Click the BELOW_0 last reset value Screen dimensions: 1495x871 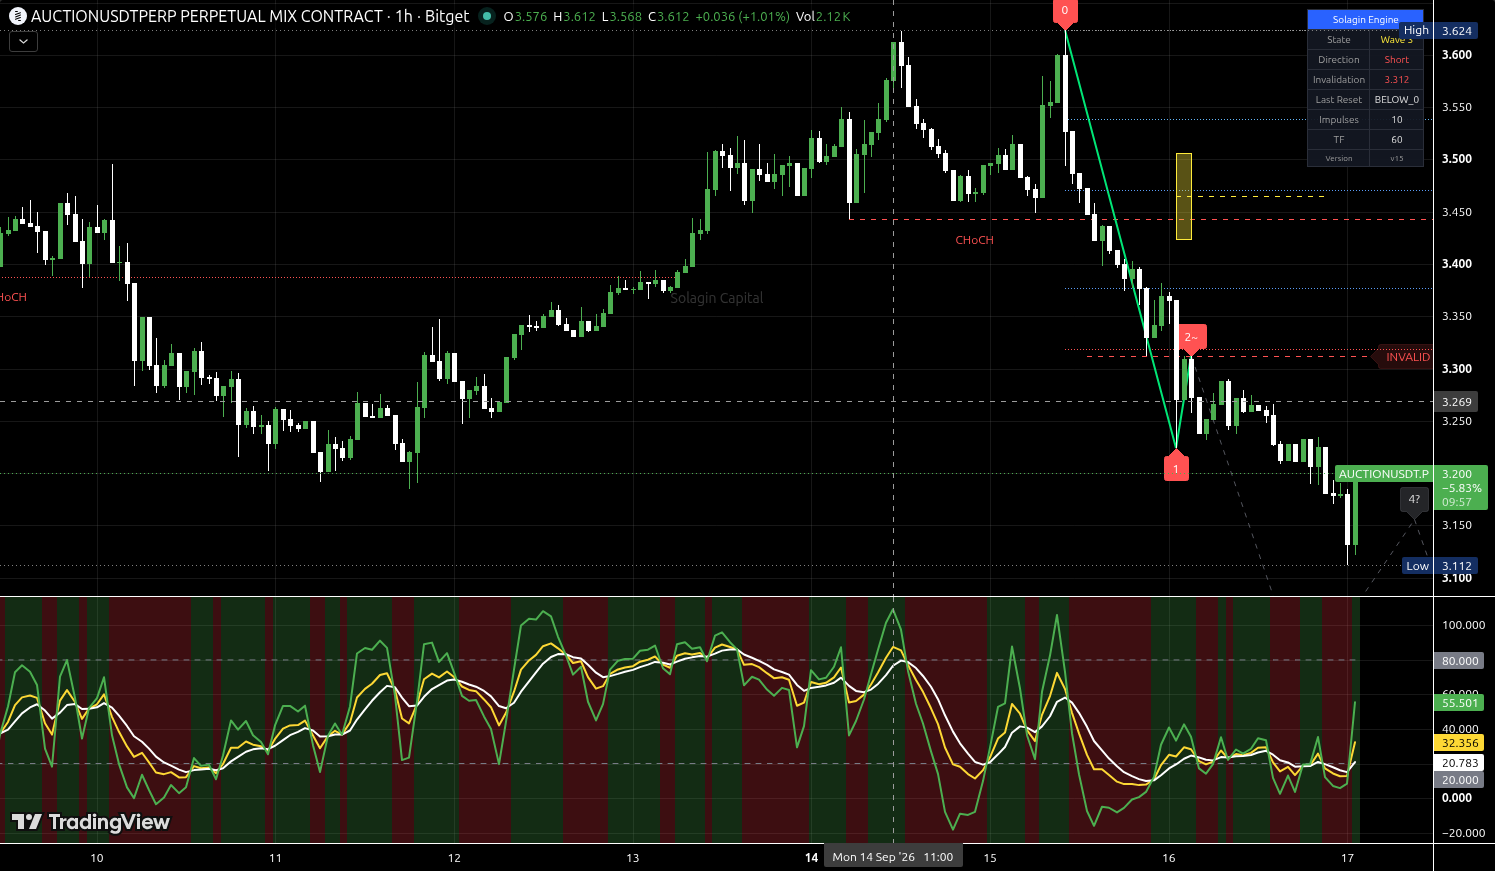[x=1396, y=100]
